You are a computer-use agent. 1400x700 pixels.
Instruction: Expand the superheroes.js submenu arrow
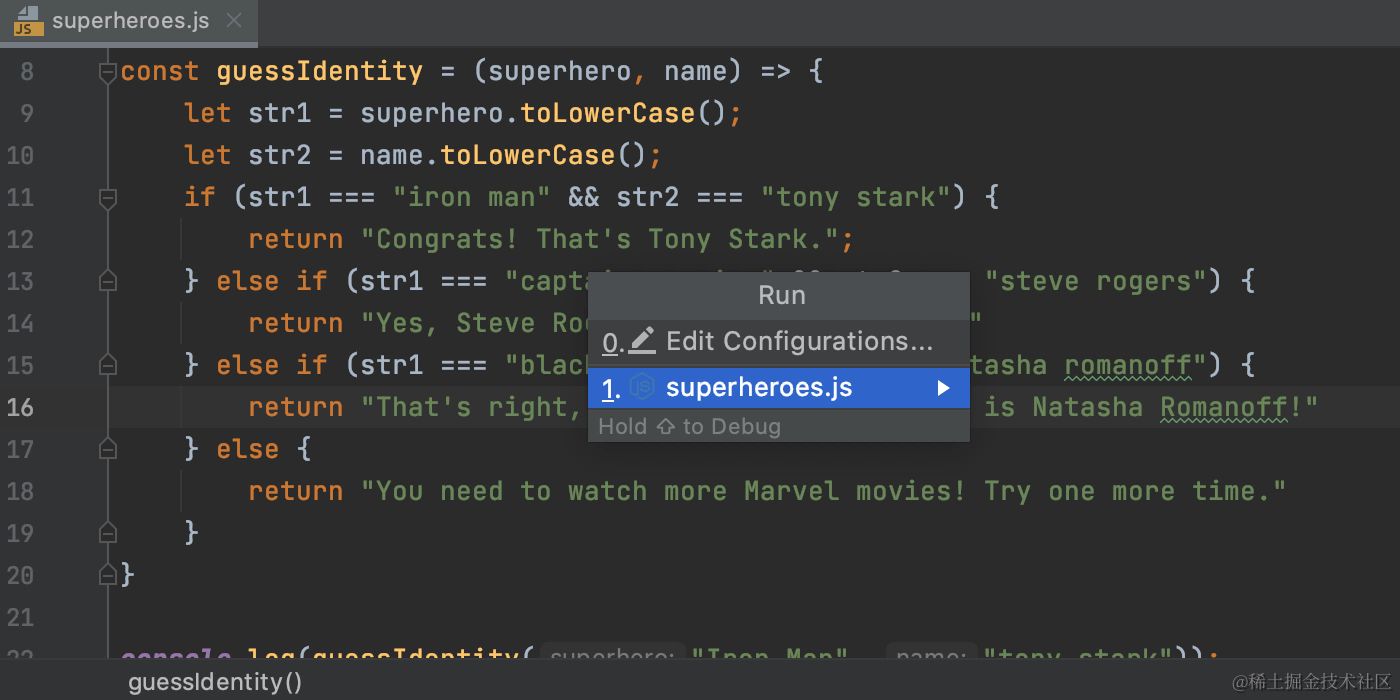click(x=943, y=388)
